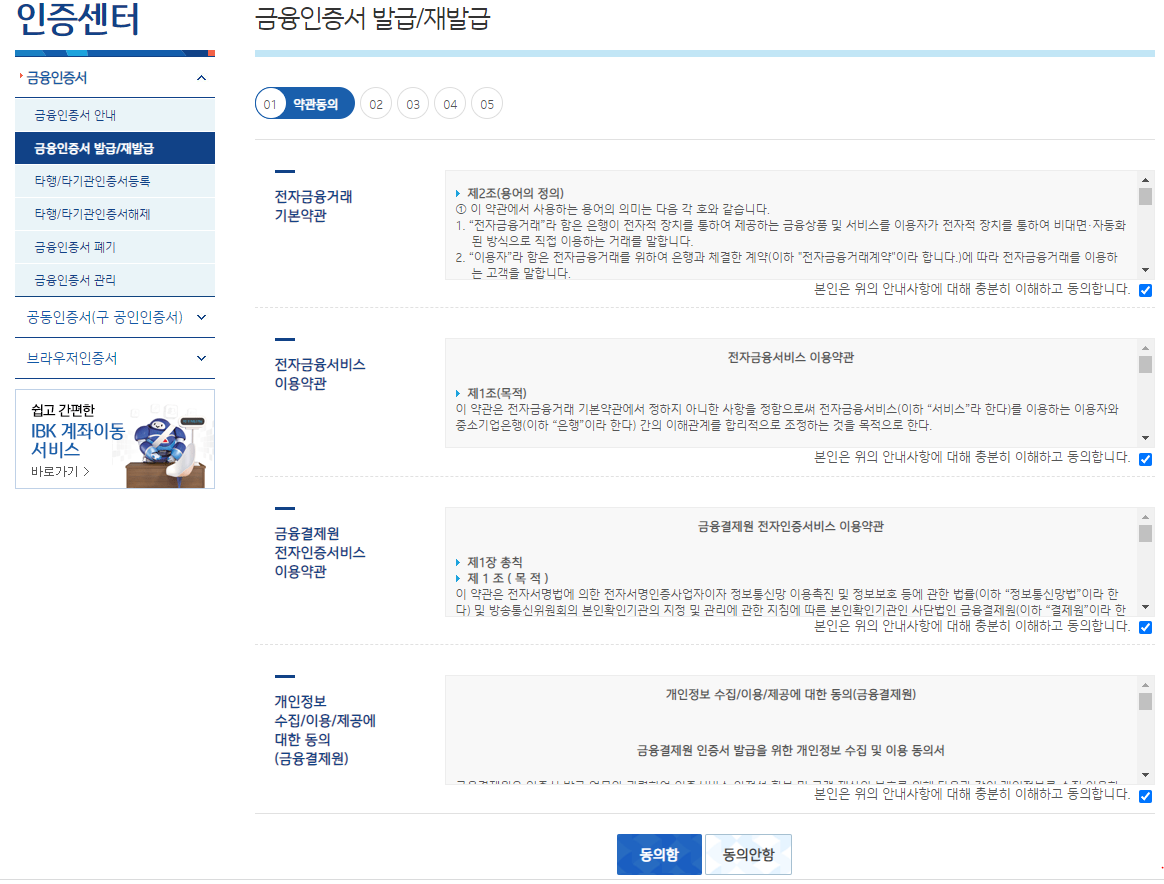This screenshot has width=1164, height=884.
Task: Select 금융인증서 발급/재발급 menu item
Action: pos(115,148)
